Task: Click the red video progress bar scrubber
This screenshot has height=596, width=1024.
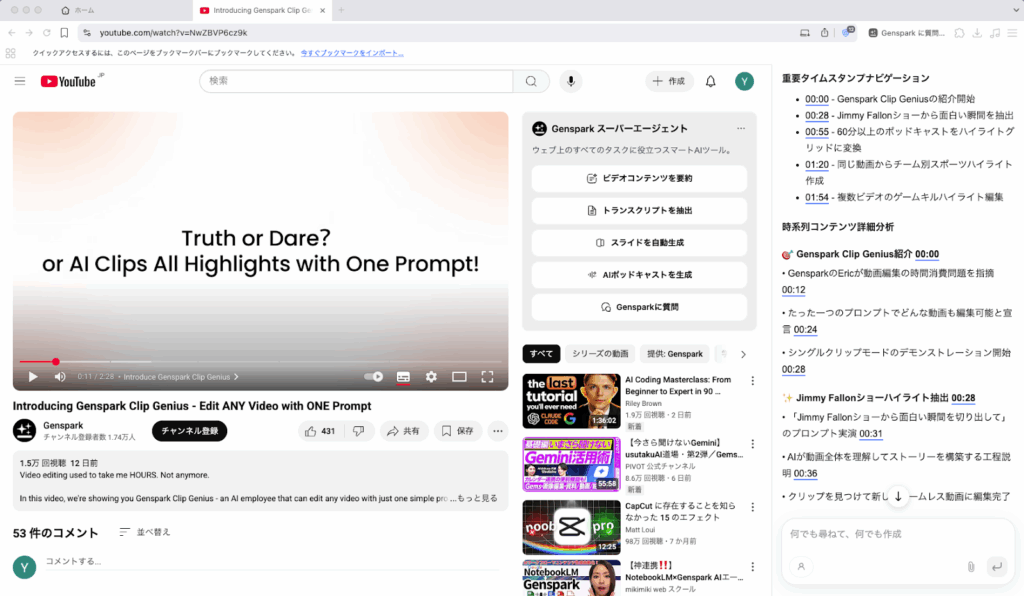Action: coord(56,362)
